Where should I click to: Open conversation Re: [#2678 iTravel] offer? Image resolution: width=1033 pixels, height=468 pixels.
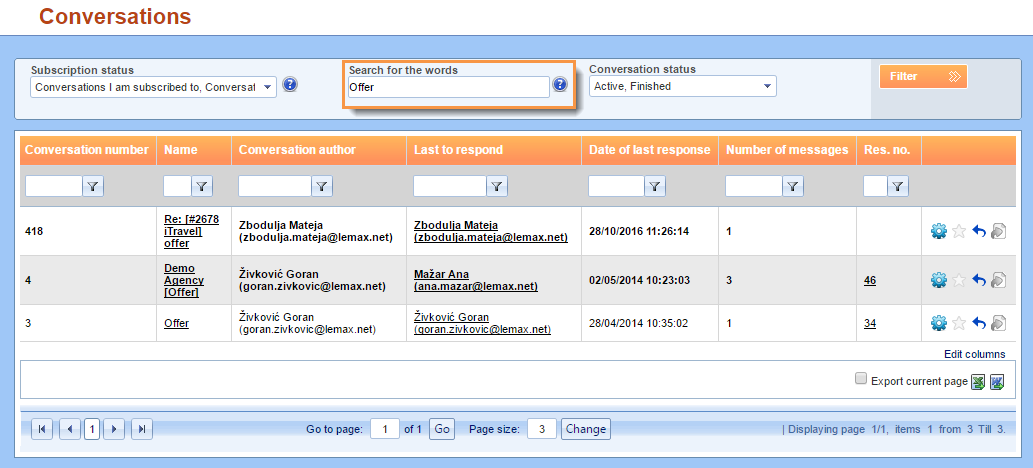(x=191, y=231)
